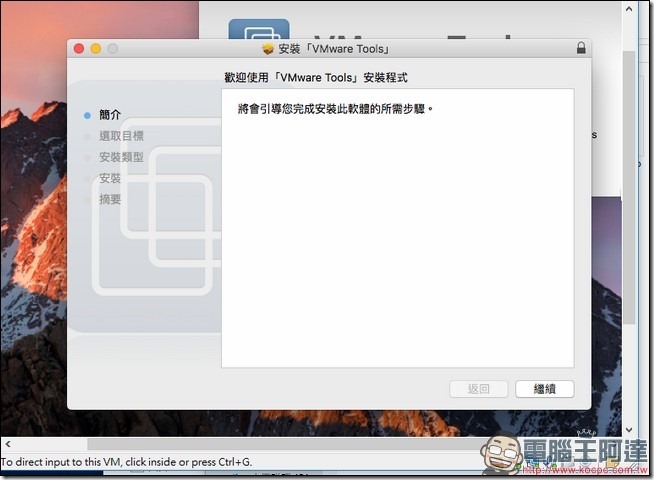This screenshot has width=654, height=480.
Task: Select the 選取目標 step in sidebar
Action: pos(121,136)
